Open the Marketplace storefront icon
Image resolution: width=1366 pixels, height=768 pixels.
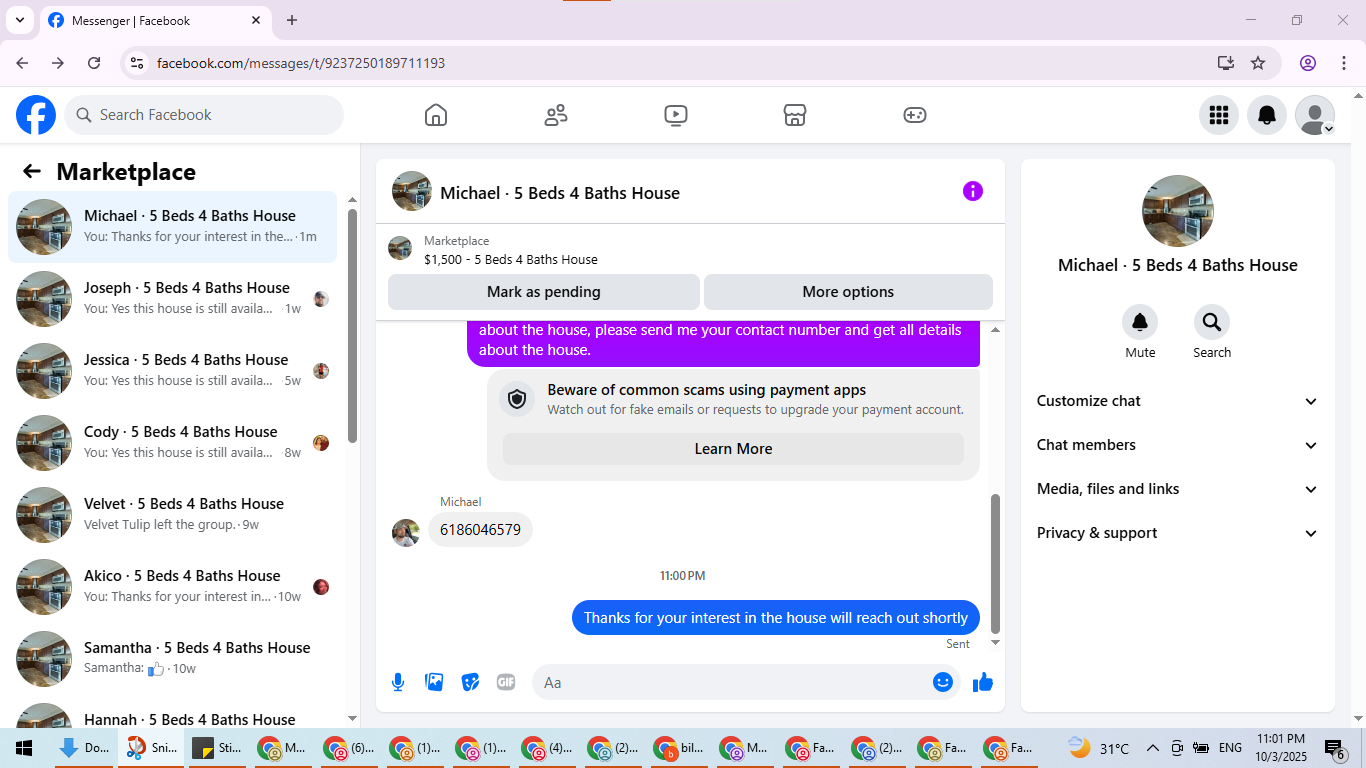[x=795, y=115]
